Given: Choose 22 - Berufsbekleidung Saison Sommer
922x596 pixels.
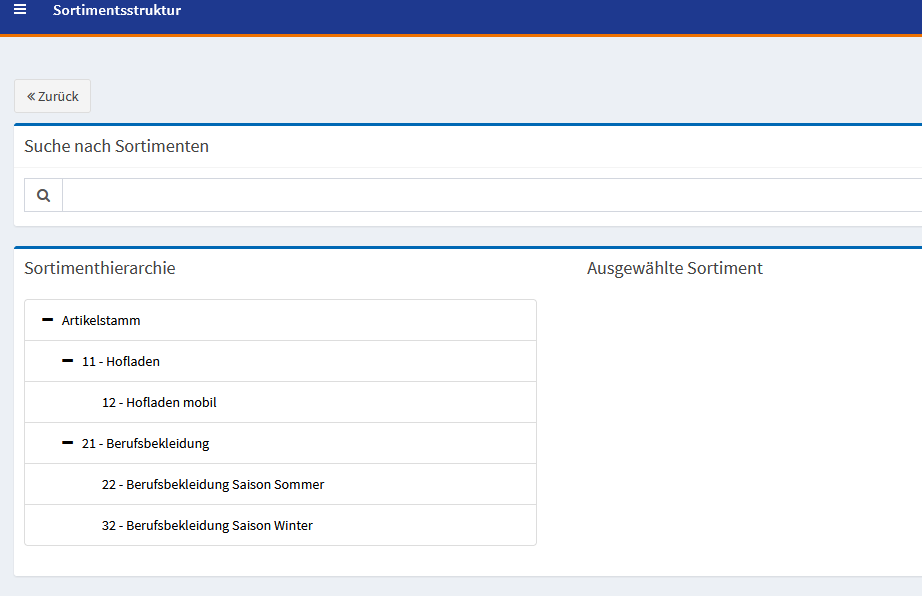Looking at the screenshot, I should pos(213,485).
